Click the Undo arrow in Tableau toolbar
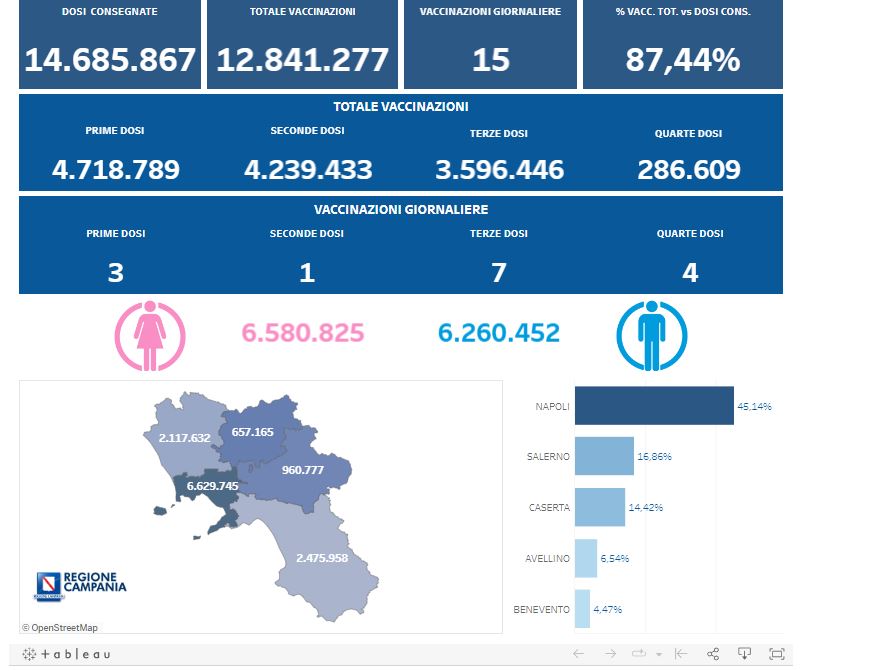 578,654
